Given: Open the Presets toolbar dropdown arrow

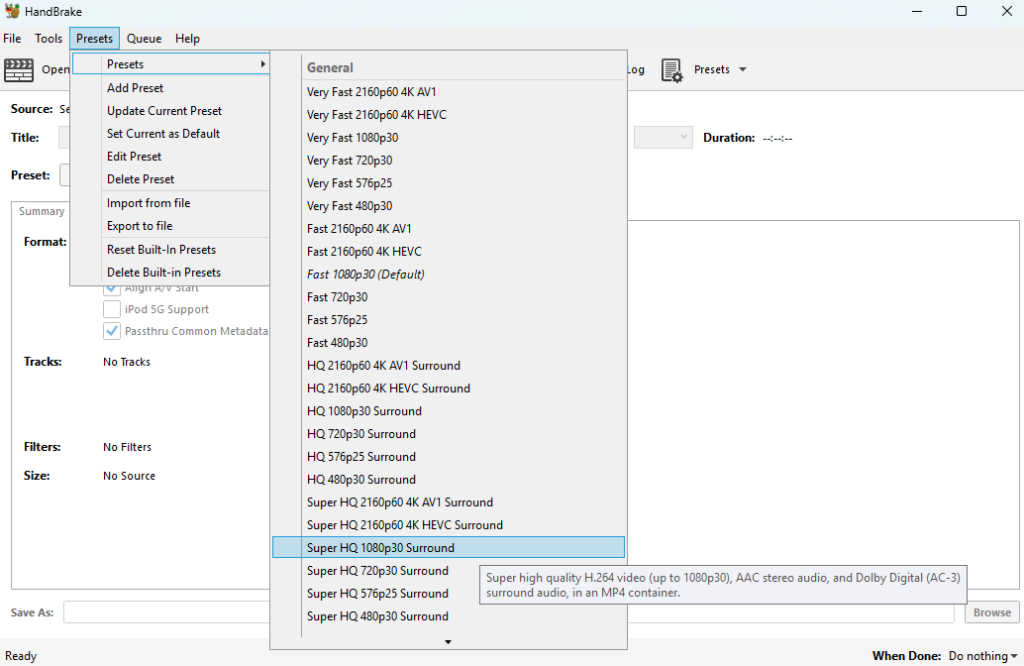Looking at the screenshot, I should click(741, 70).
